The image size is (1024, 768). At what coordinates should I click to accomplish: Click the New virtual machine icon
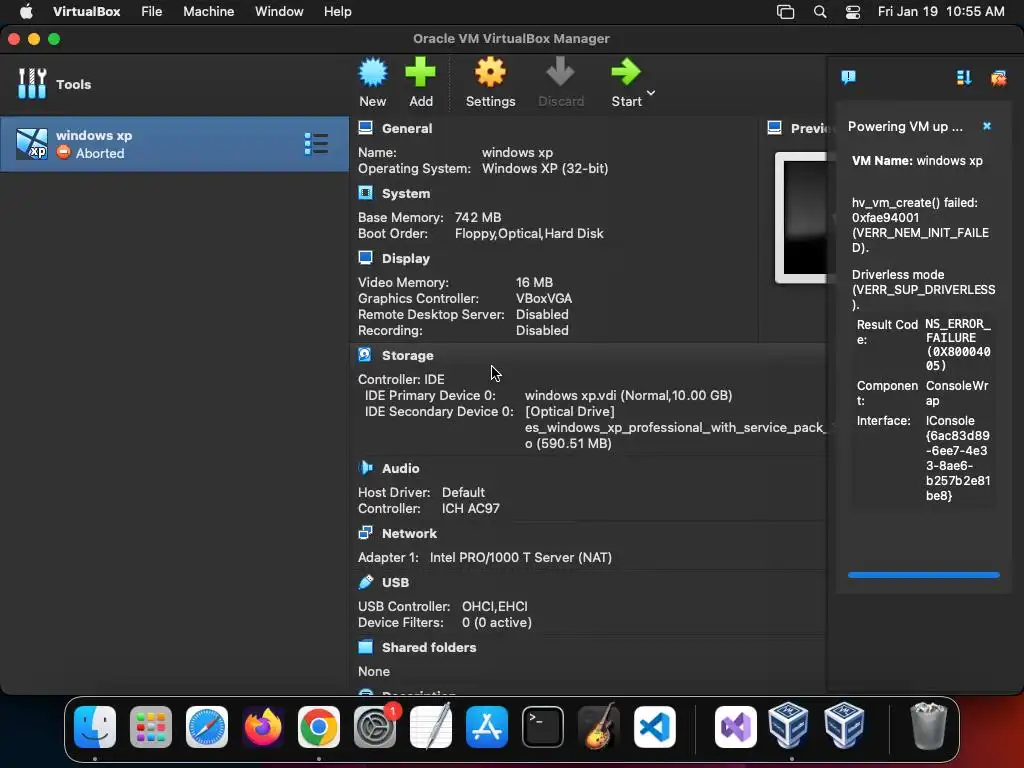coord(373,72)
